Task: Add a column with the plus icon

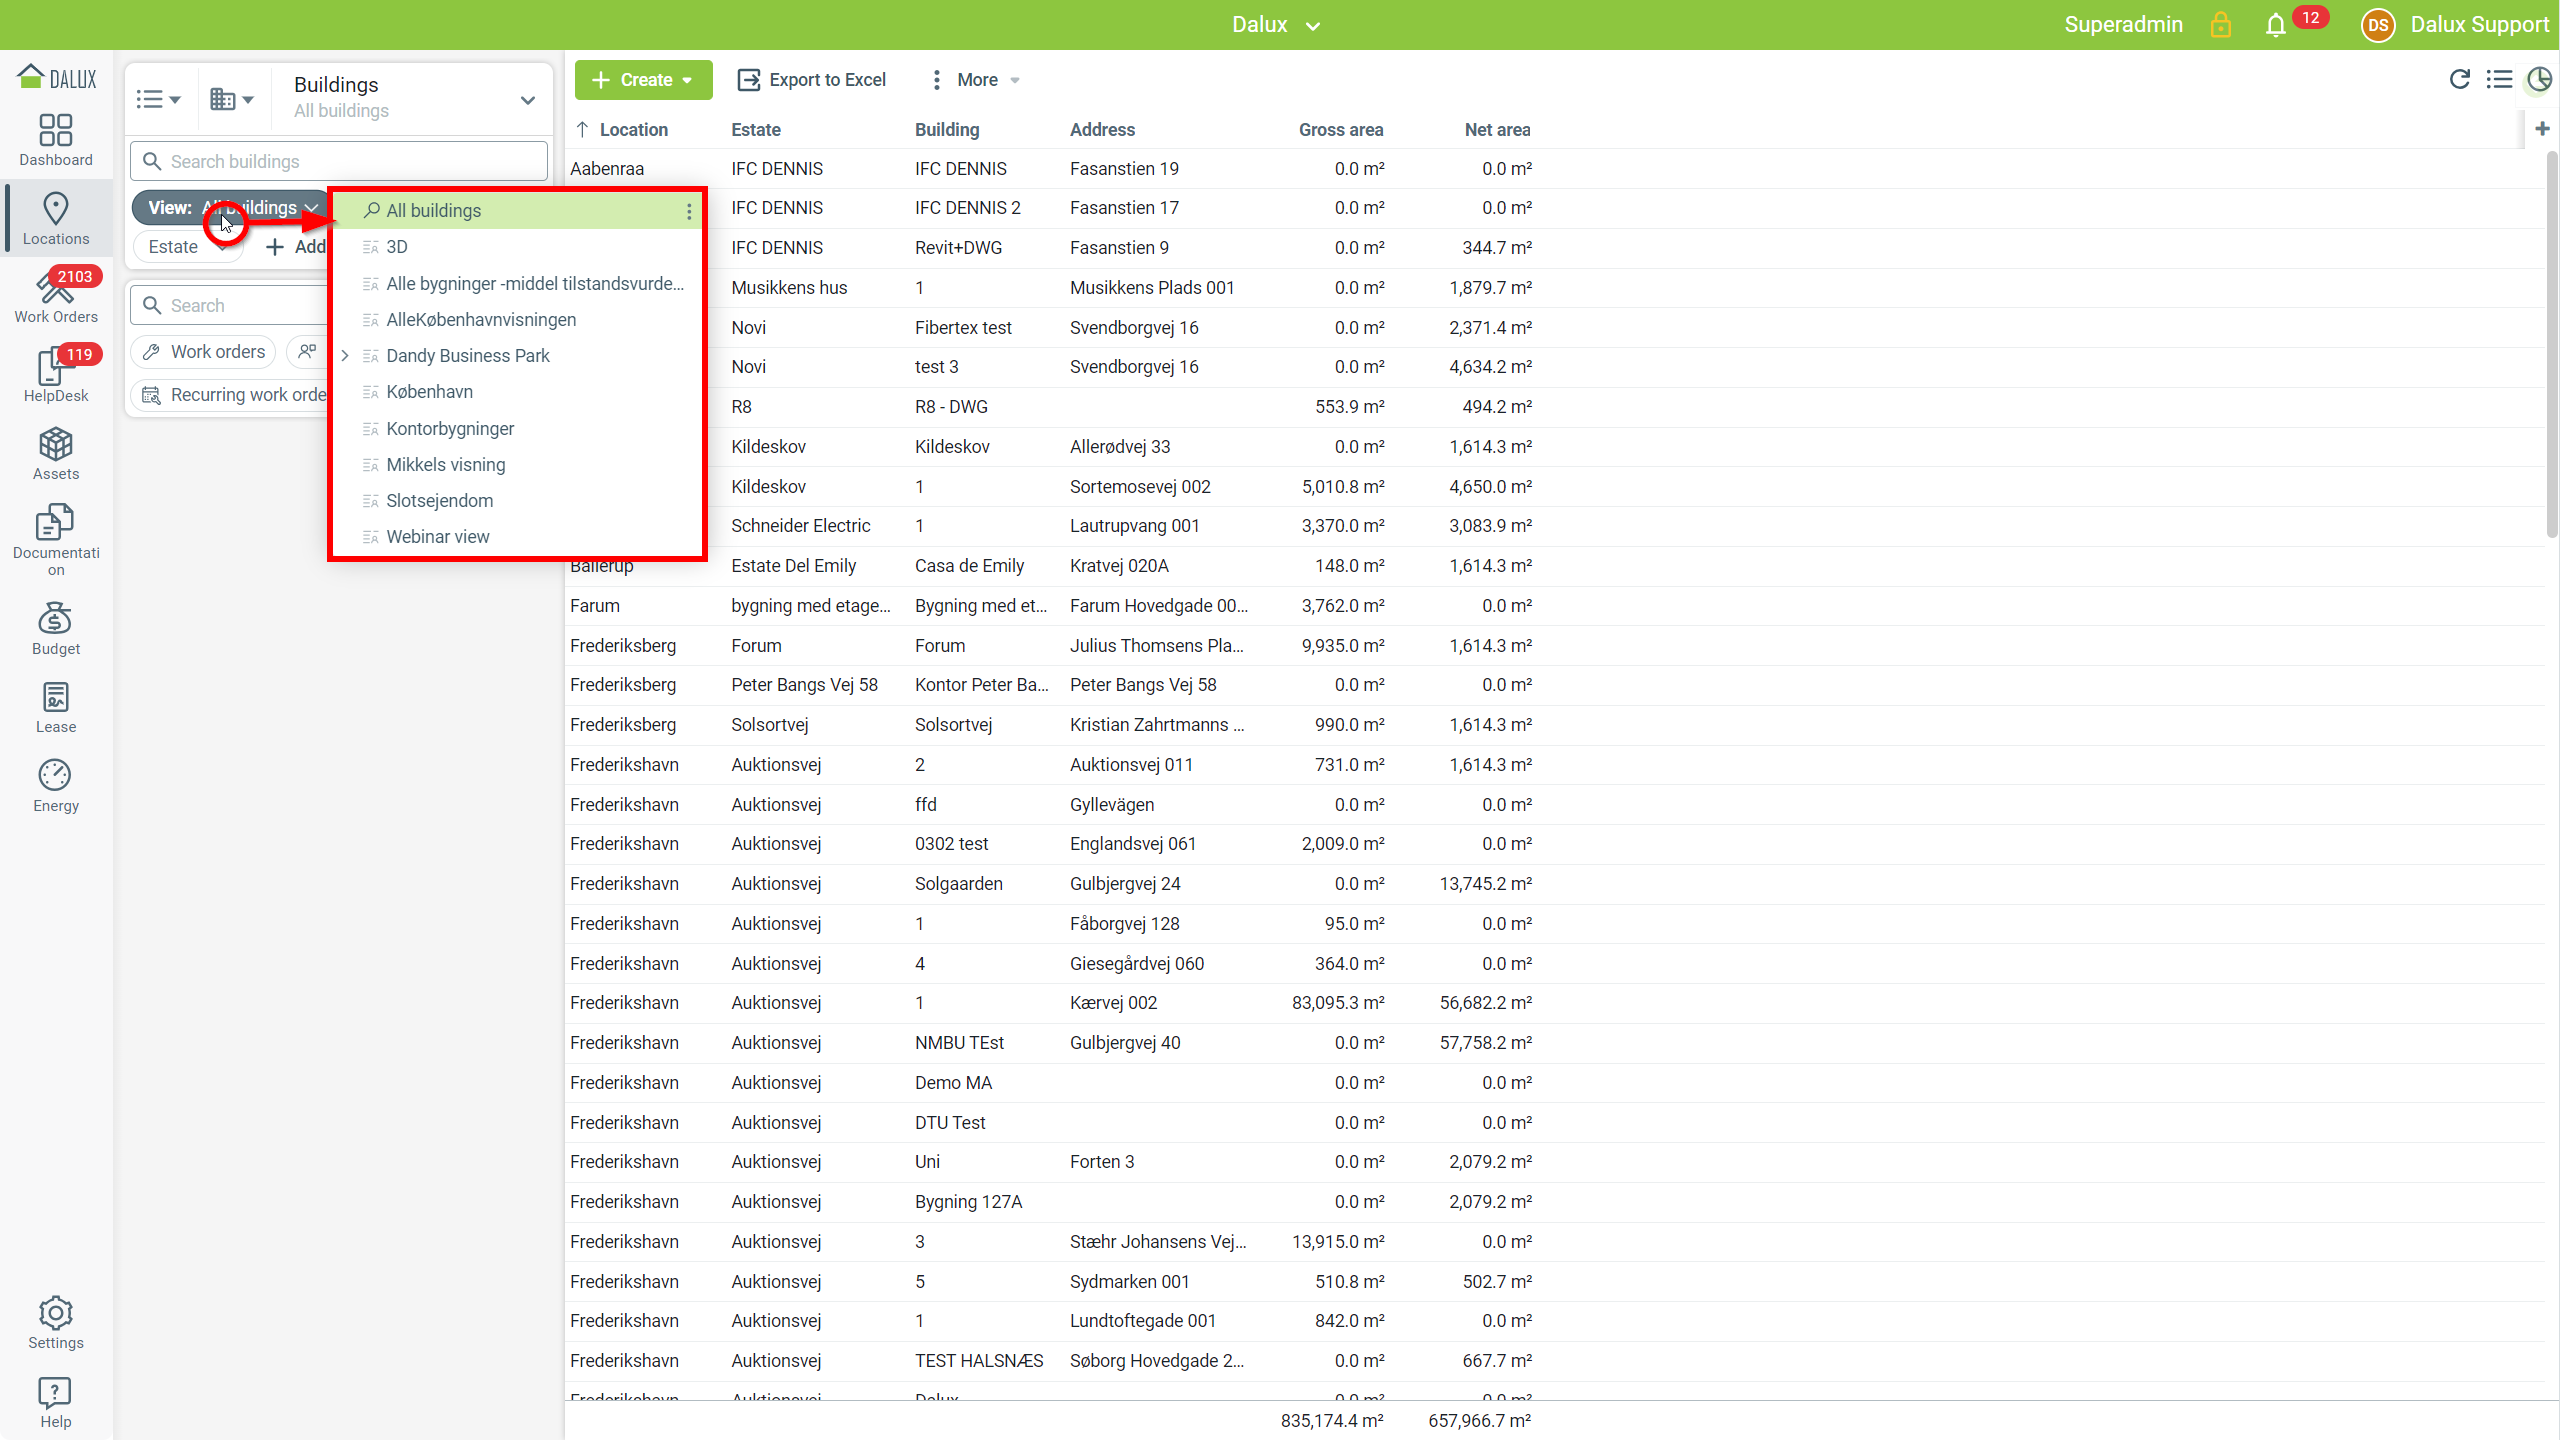Action: 2543,128
